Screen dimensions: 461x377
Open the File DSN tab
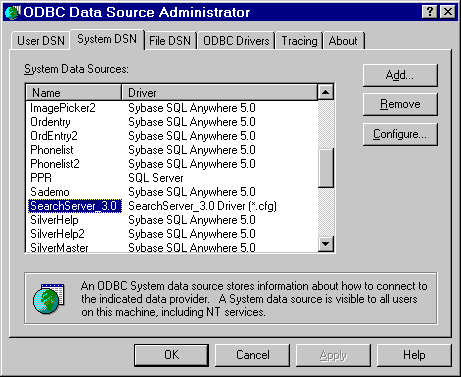coord(170,41)
